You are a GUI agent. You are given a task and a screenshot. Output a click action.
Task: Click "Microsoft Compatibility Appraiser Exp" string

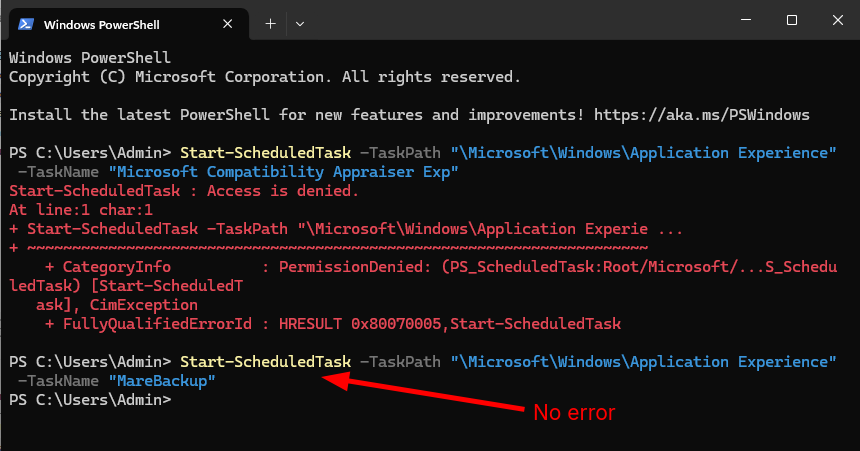pos(283,172)
